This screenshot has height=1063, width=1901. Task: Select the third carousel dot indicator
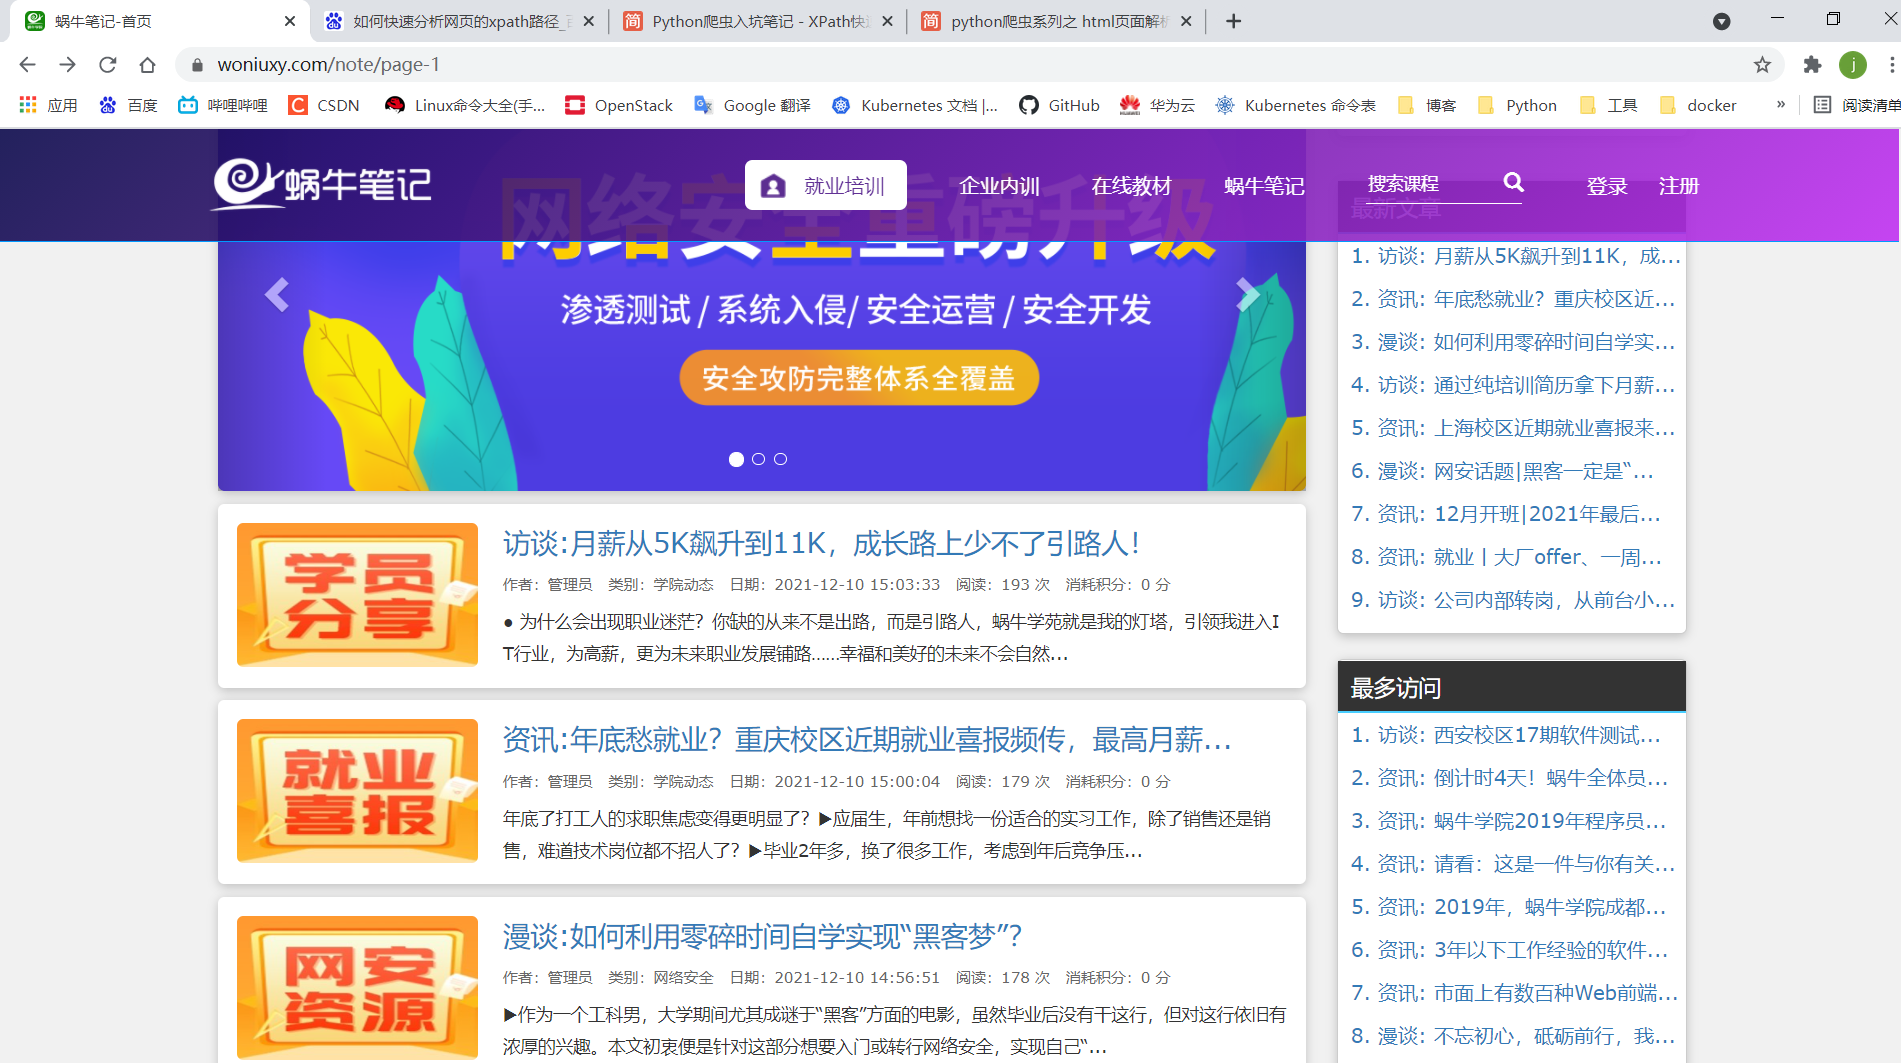click(x=780, y=459)
